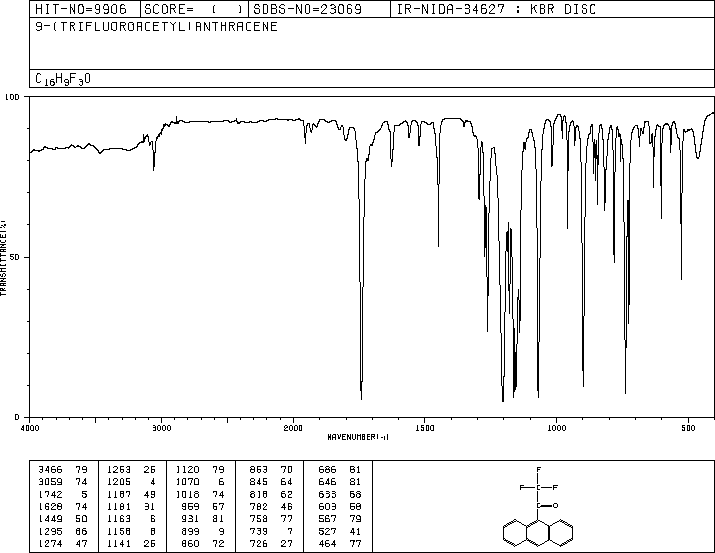Click the 1274 peak entry in table
Image resolution: width=715 pixels, height=553 pixels.
point(64,544)
